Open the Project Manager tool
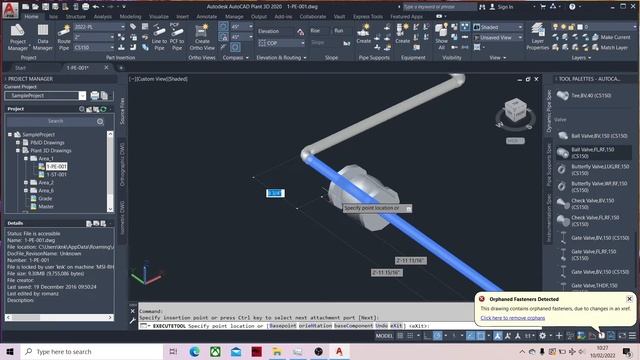640x360 pixels. (x=18, y=37)
